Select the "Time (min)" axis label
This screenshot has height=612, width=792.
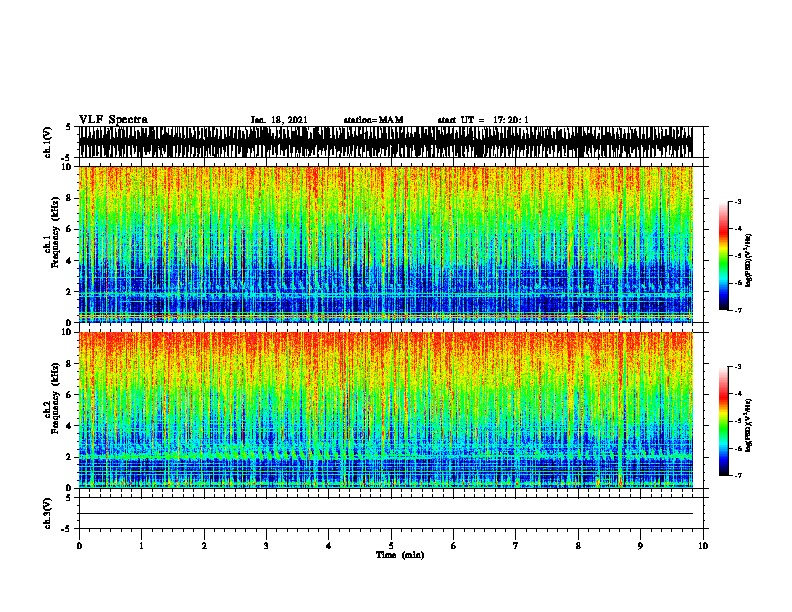[x=400, y=555]
